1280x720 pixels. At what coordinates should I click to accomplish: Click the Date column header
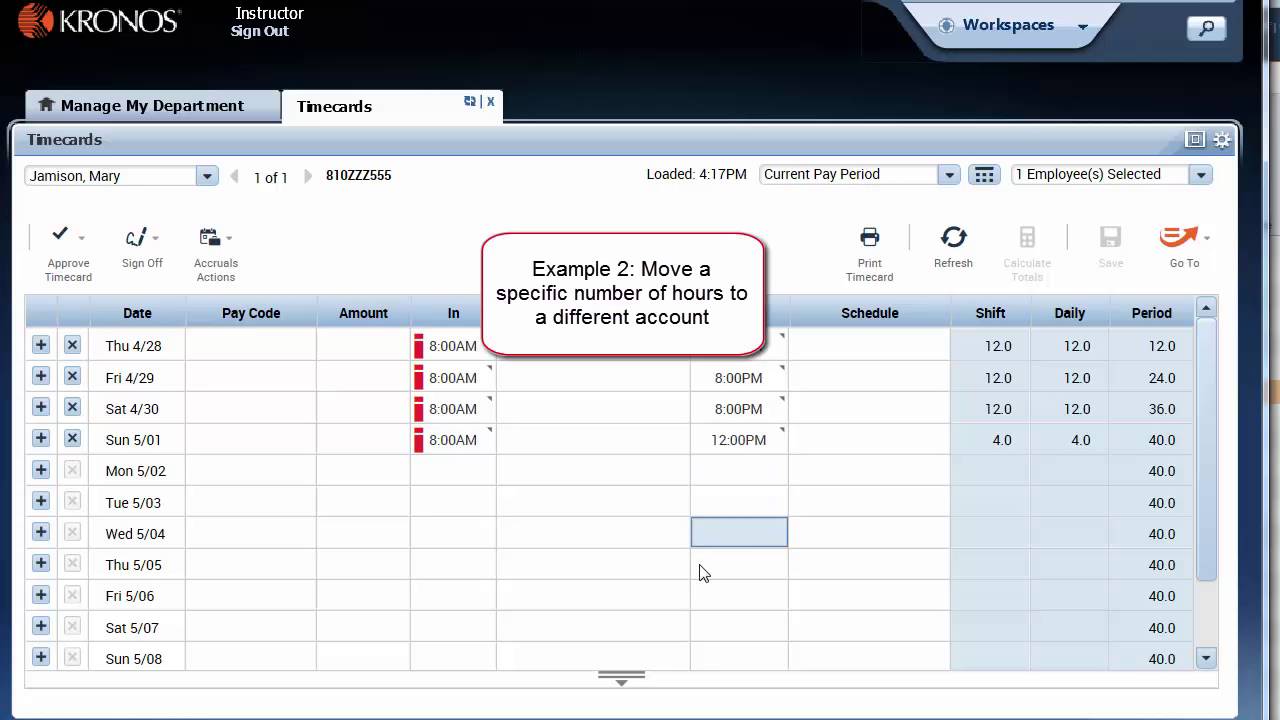point(137,313)
